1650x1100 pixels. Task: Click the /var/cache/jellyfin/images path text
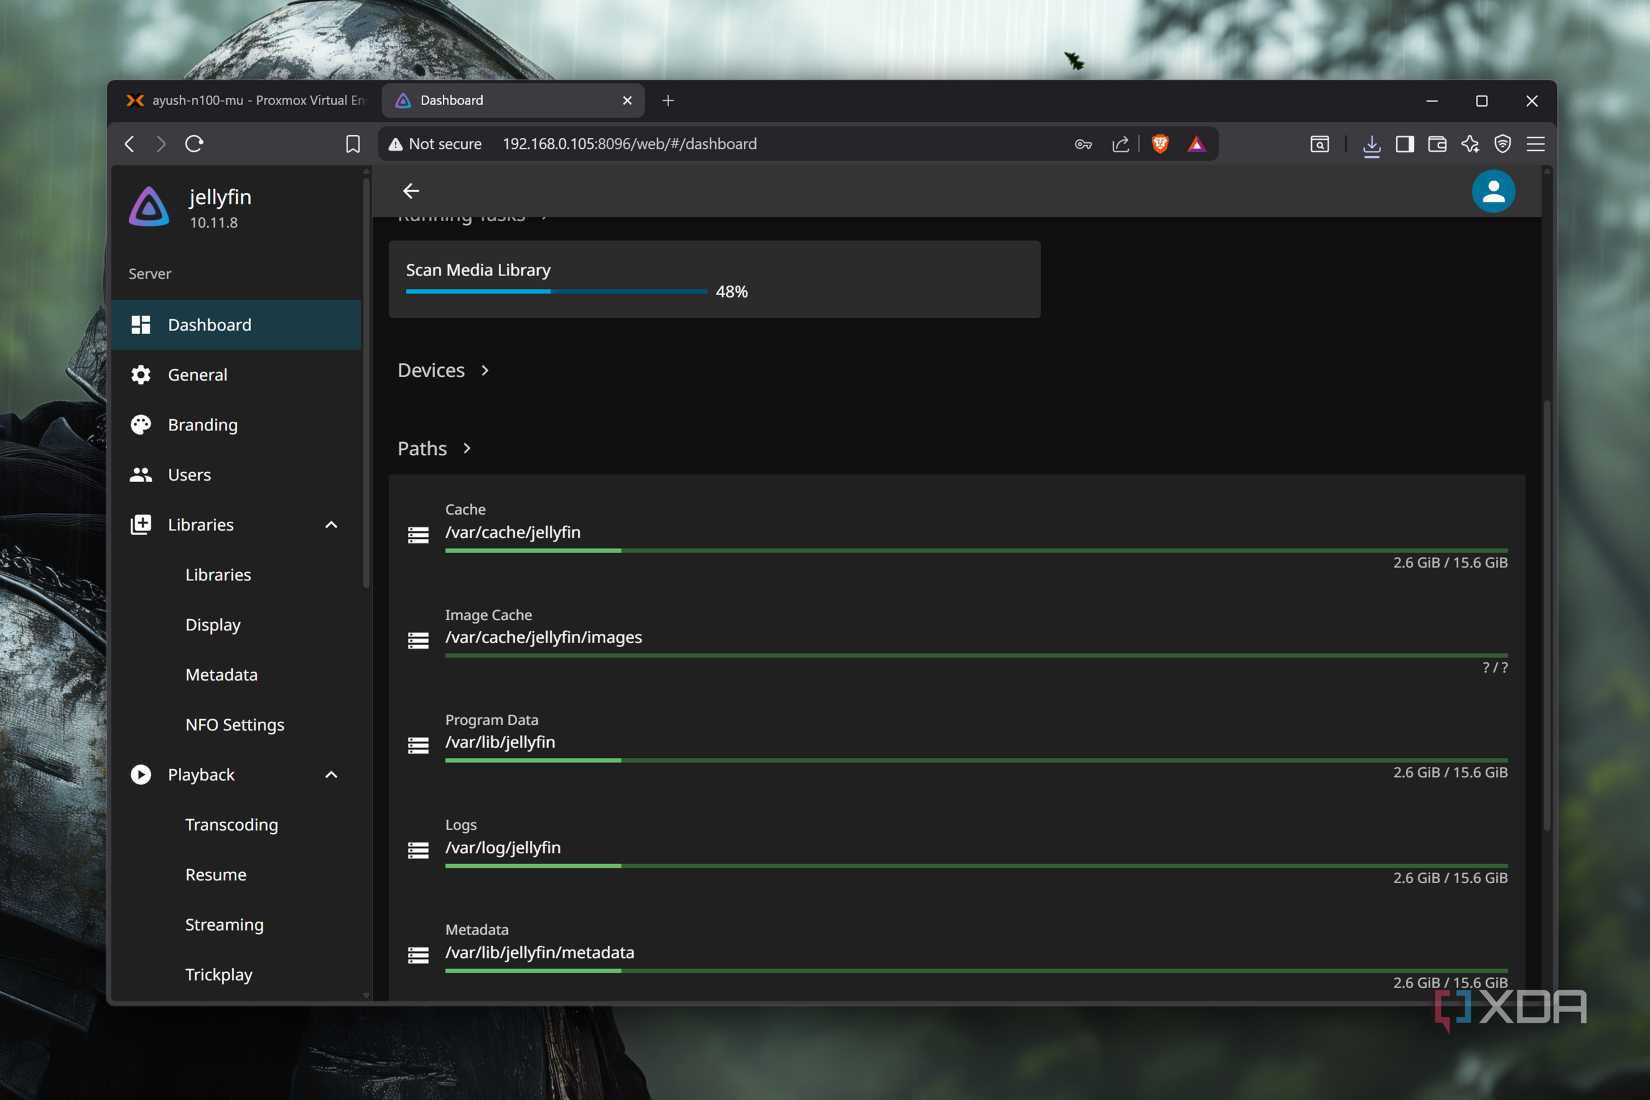tap(543, 637)
